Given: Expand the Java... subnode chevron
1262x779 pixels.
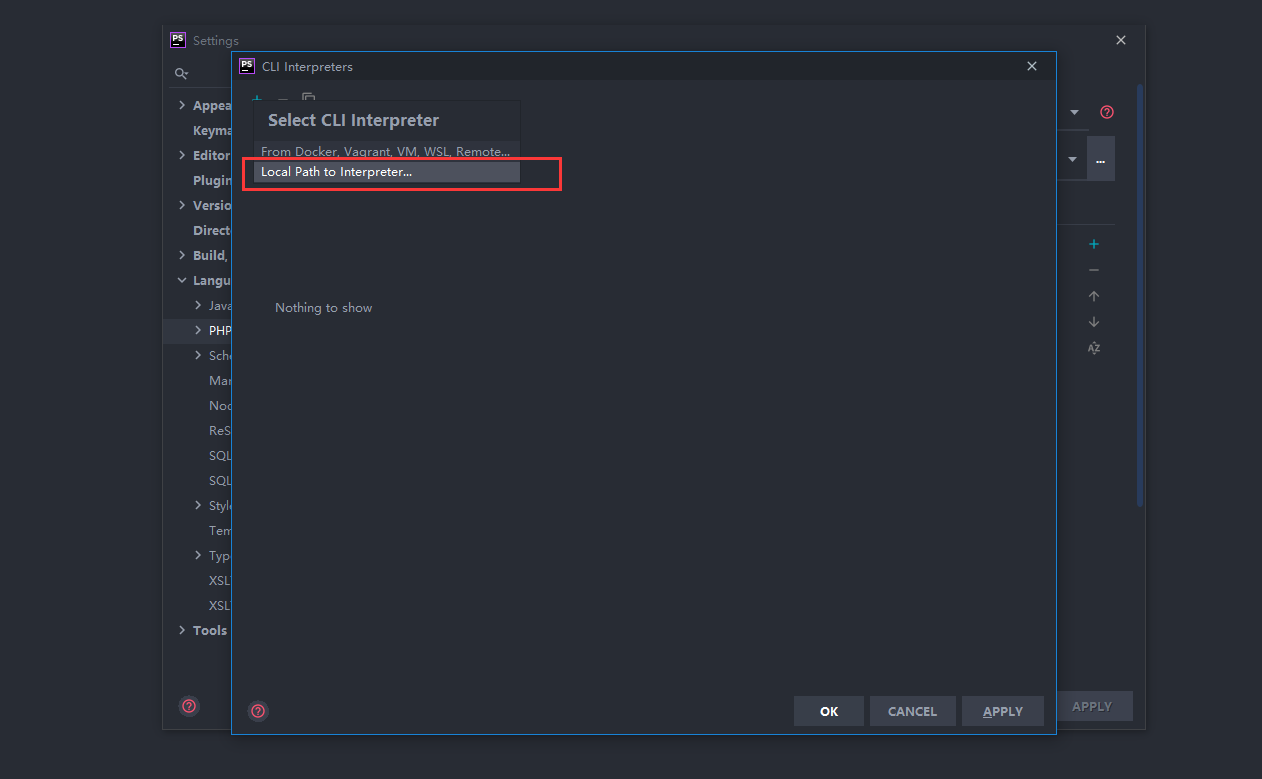Looking at the screenshot, I should pyautogui.click(x=198, y=305).
